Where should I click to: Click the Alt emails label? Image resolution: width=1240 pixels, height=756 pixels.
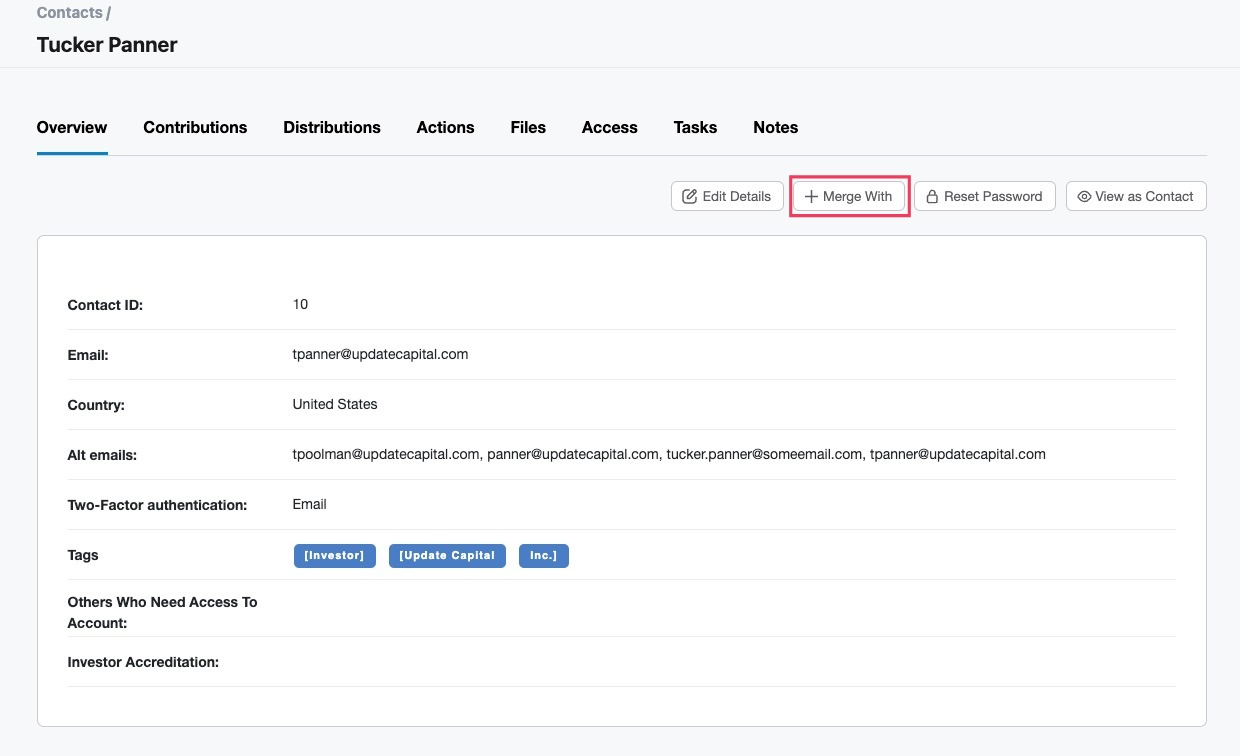coord(102,455)
